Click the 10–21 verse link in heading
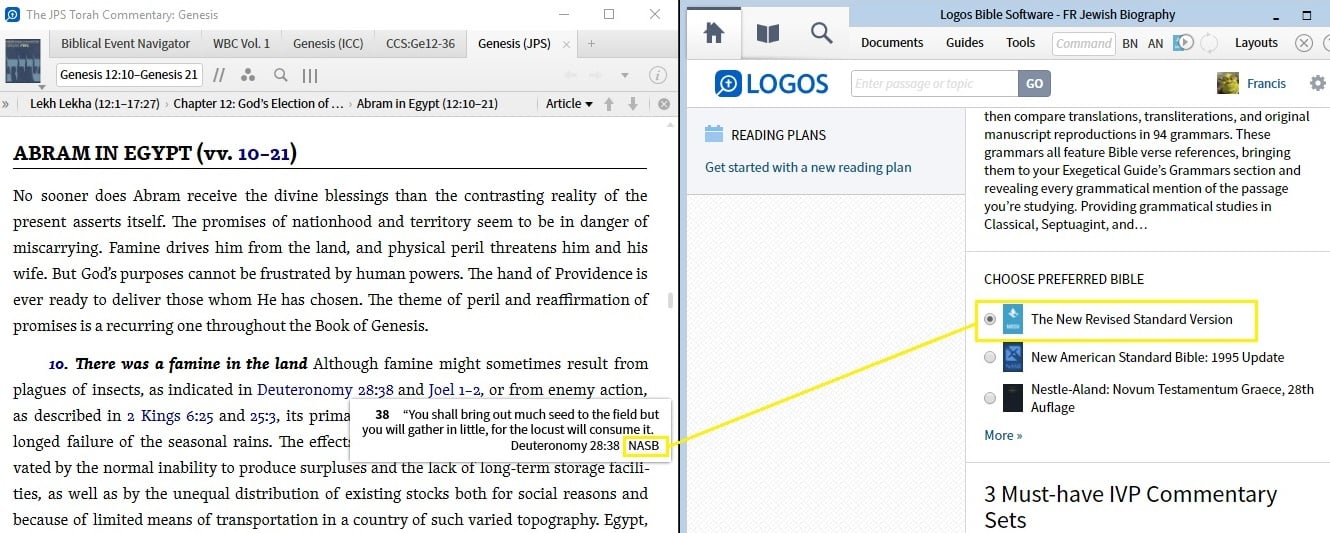This screenshot has height=533, width=1330. tap(263, 153)
